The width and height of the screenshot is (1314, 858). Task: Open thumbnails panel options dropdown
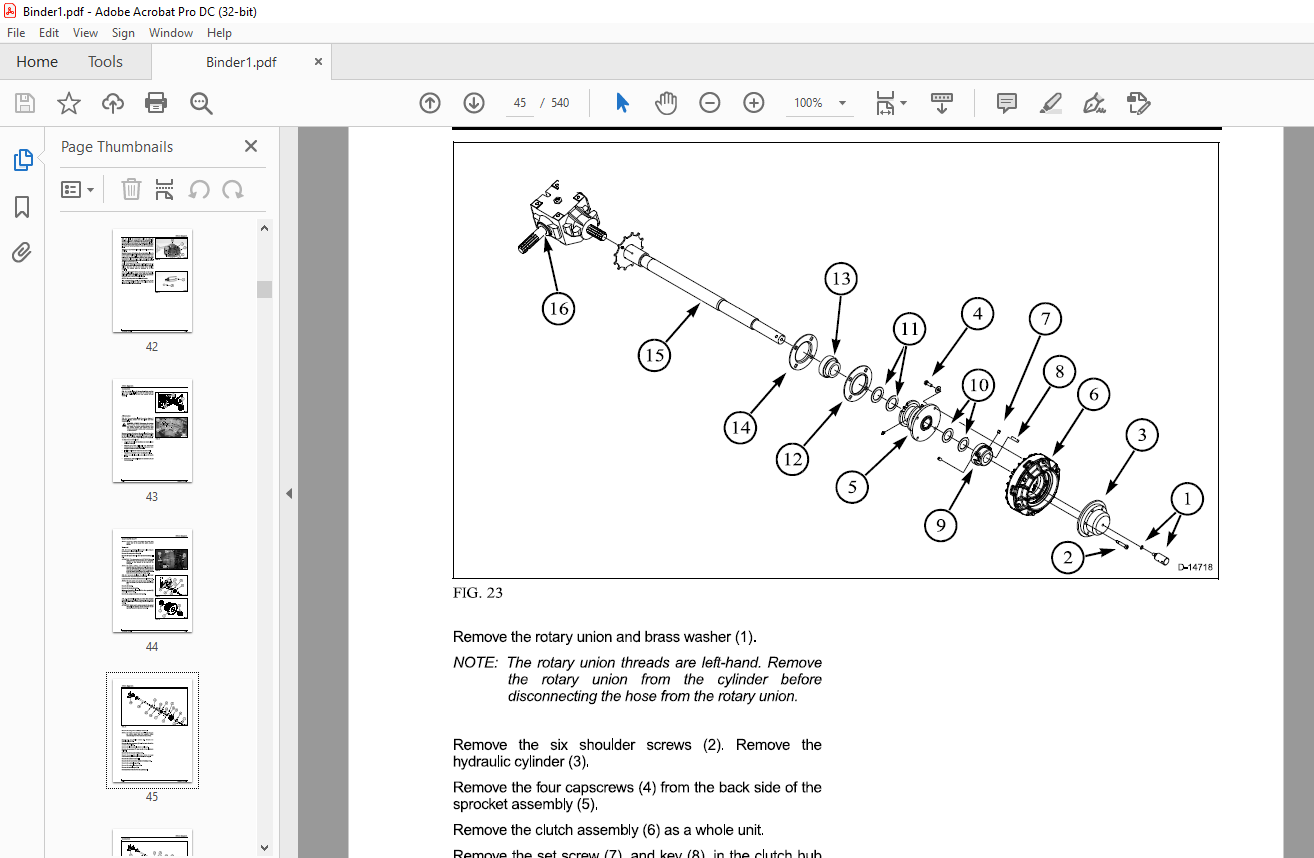(x=78, y=189)
